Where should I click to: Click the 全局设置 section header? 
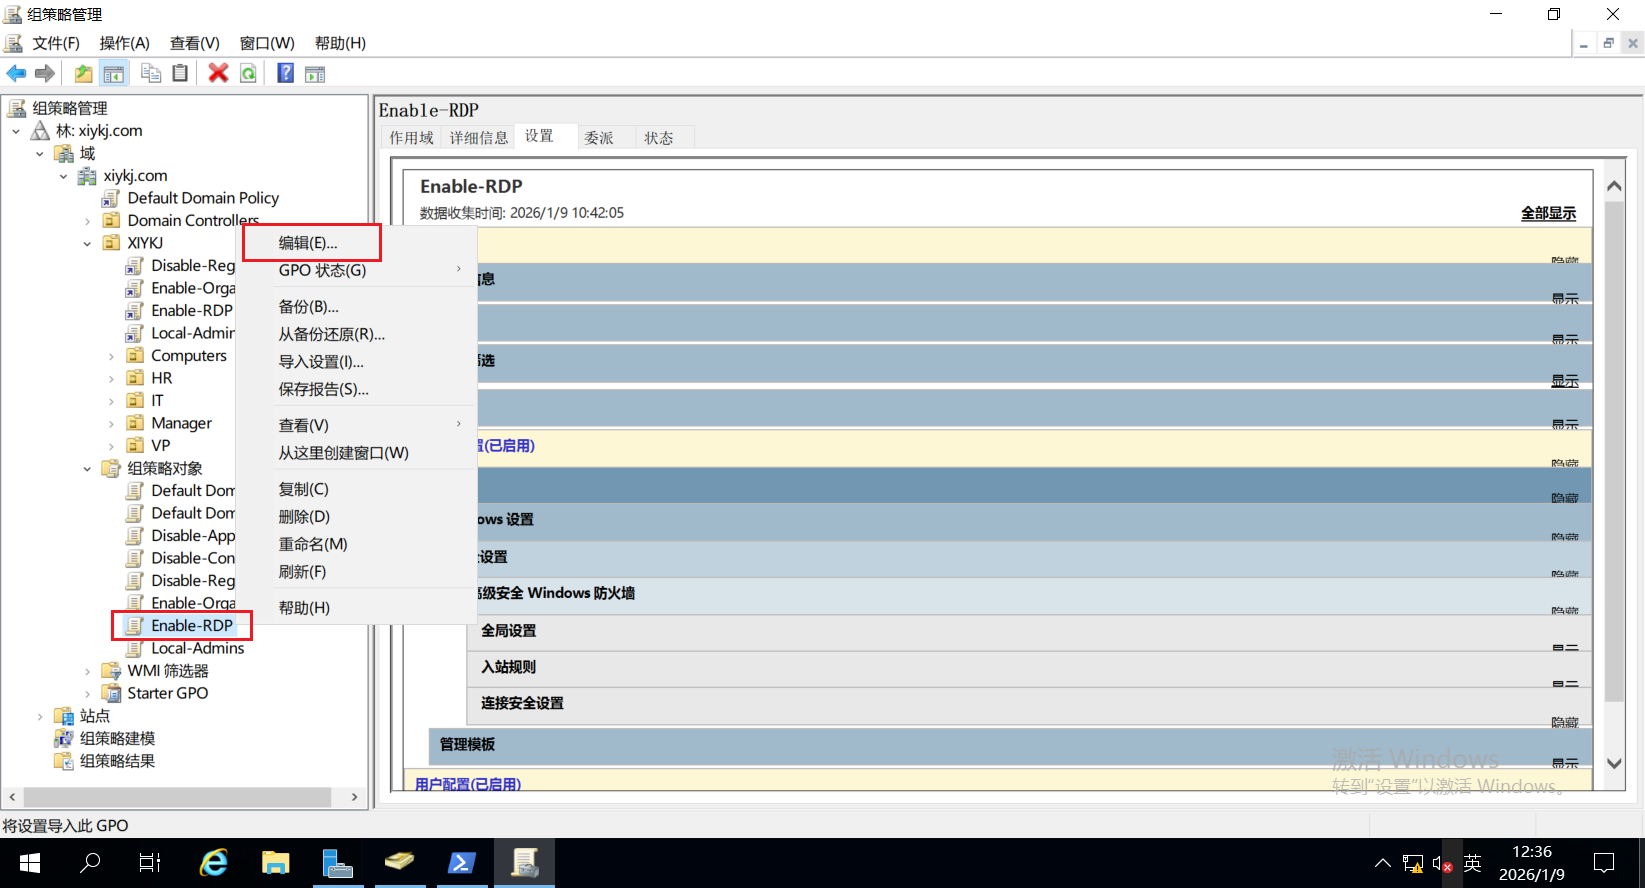1030,632
